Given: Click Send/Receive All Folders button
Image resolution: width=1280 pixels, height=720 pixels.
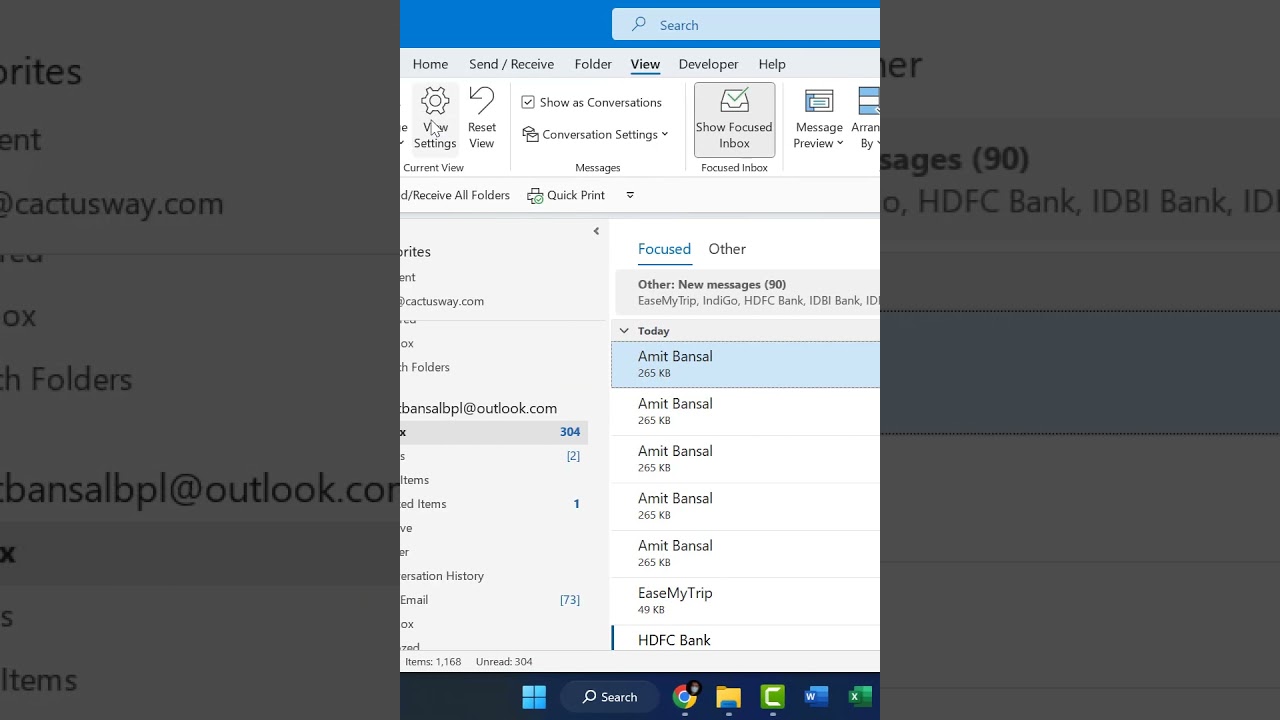Looking at the screenshot, I should (456, 195).
